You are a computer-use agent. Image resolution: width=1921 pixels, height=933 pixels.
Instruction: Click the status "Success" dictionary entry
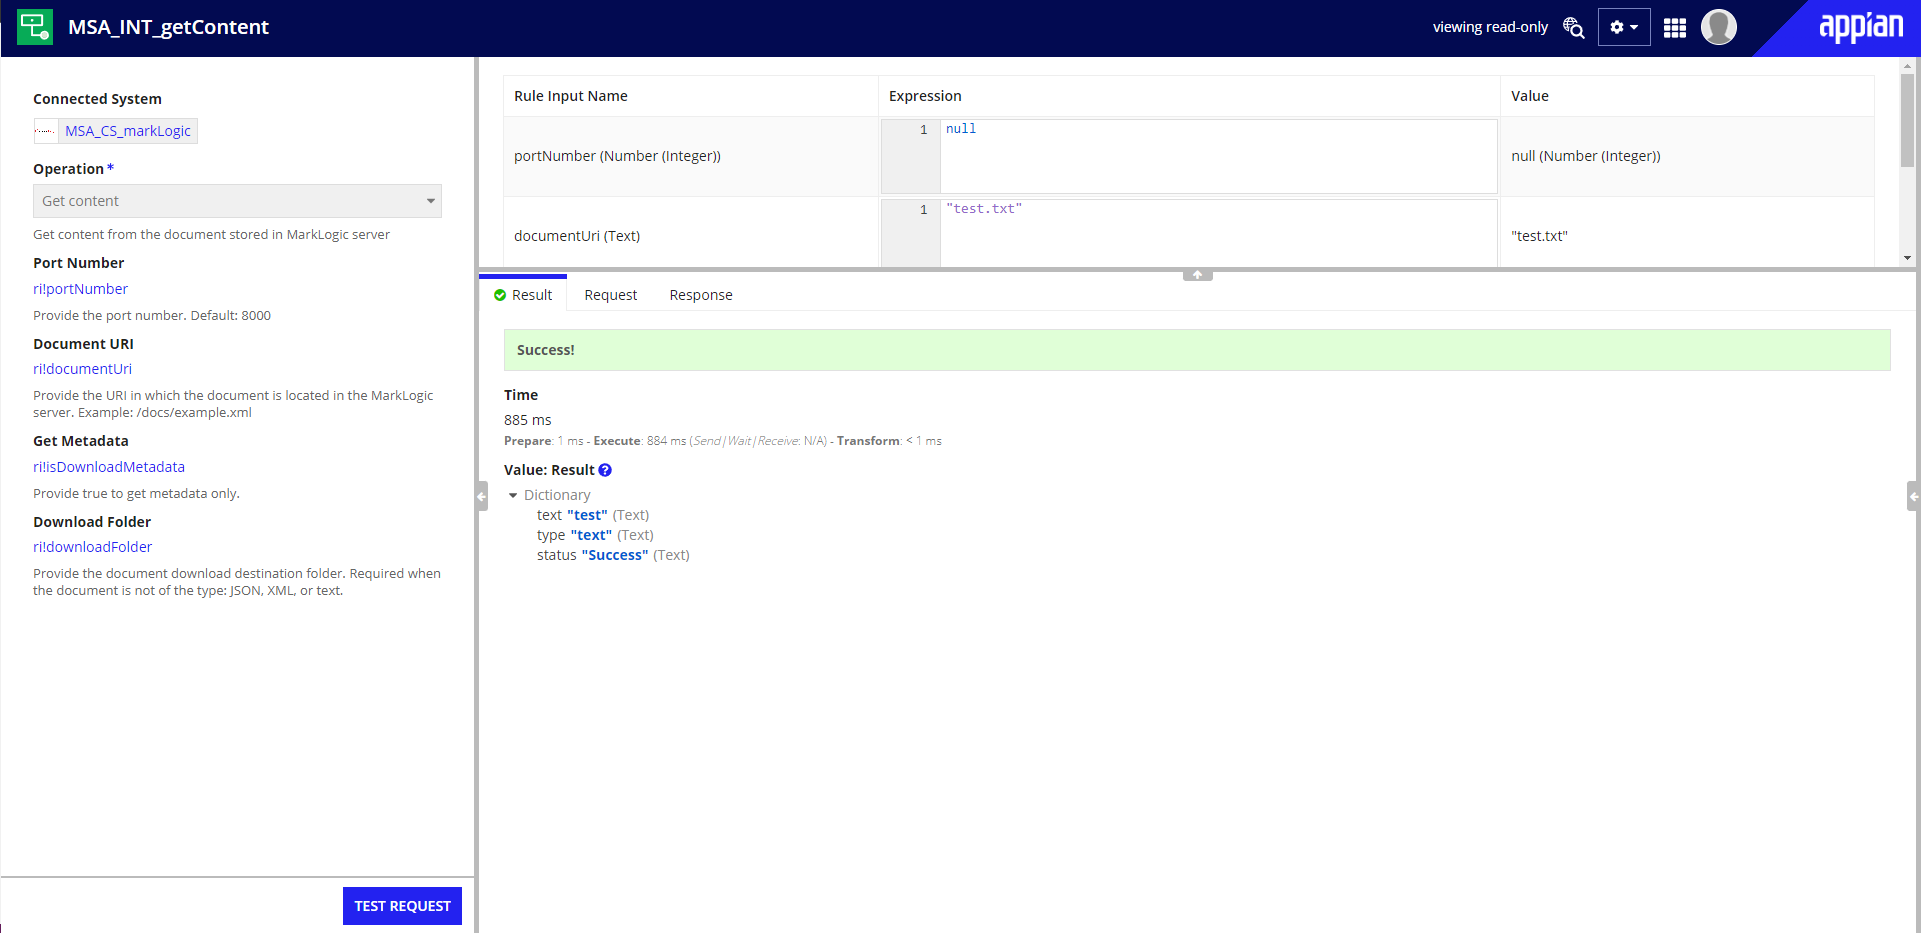click(613, 555)
